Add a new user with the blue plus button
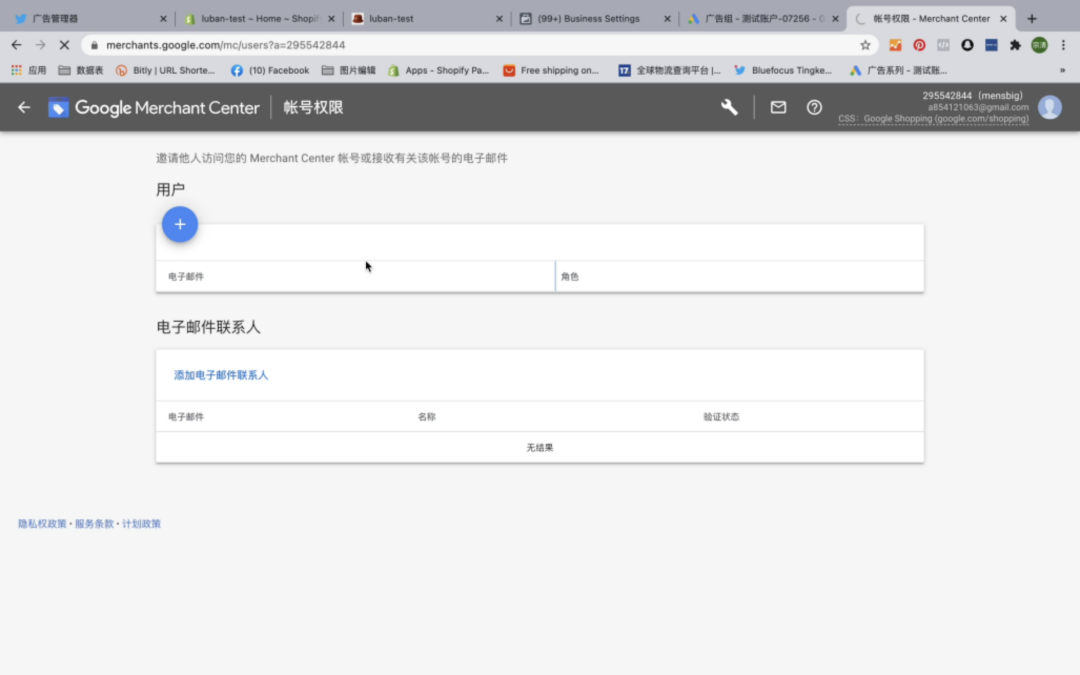Image resolution: width=1080 pixels, height=675 pixels. pos(180,224)
